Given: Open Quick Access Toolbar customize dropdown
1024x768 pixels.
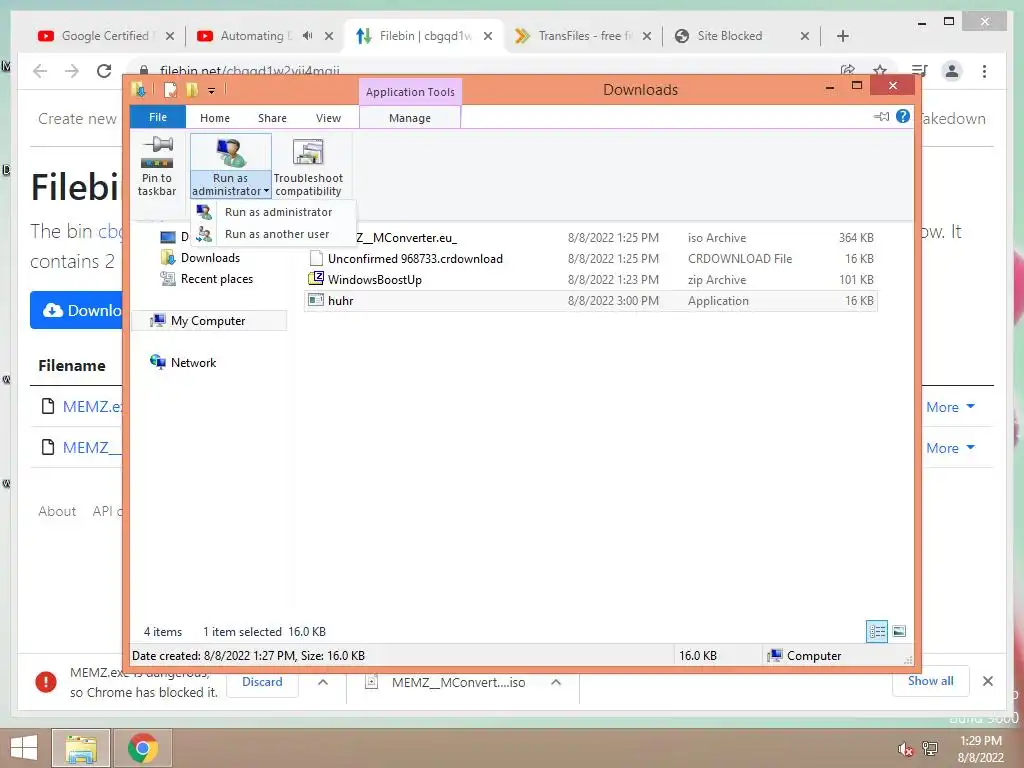Looking at the screenshot, I should click(x=212, y=91).
